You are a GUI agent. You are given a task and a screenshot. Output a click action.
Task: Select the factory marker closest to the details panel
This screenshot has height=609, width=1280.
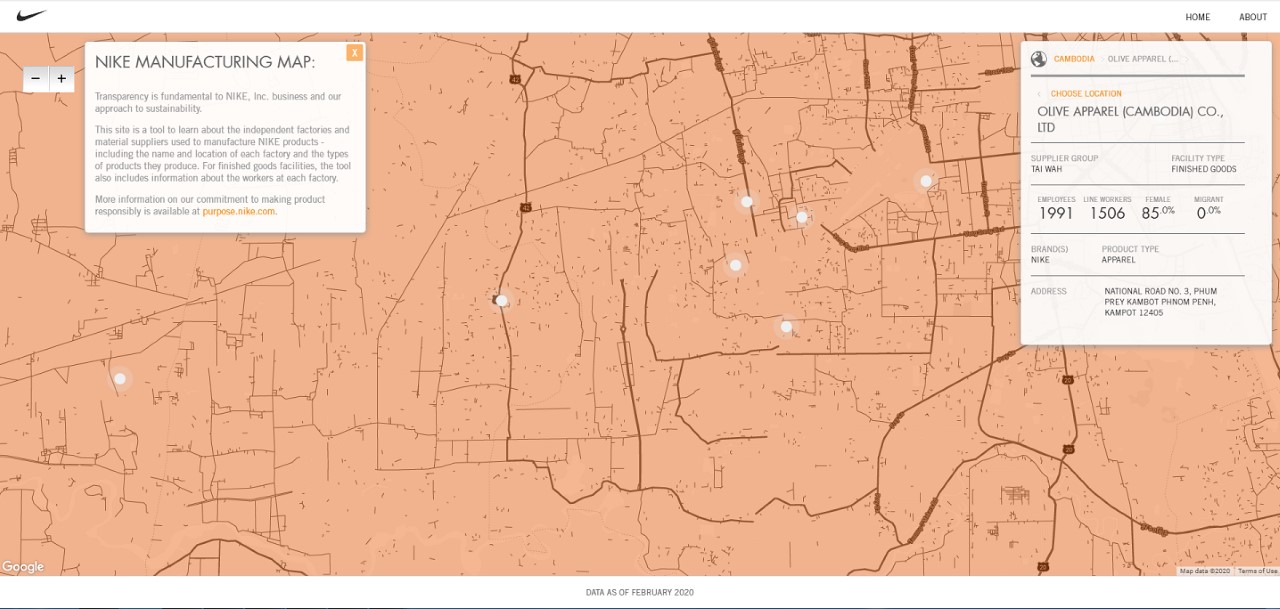[926, 181]
